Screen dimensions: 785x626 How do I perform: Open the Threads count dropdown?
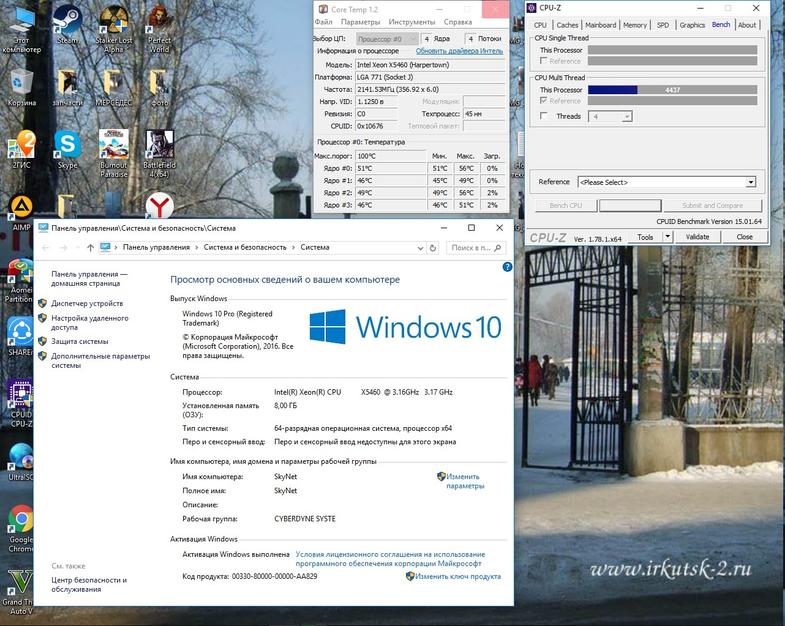[627, 117]
